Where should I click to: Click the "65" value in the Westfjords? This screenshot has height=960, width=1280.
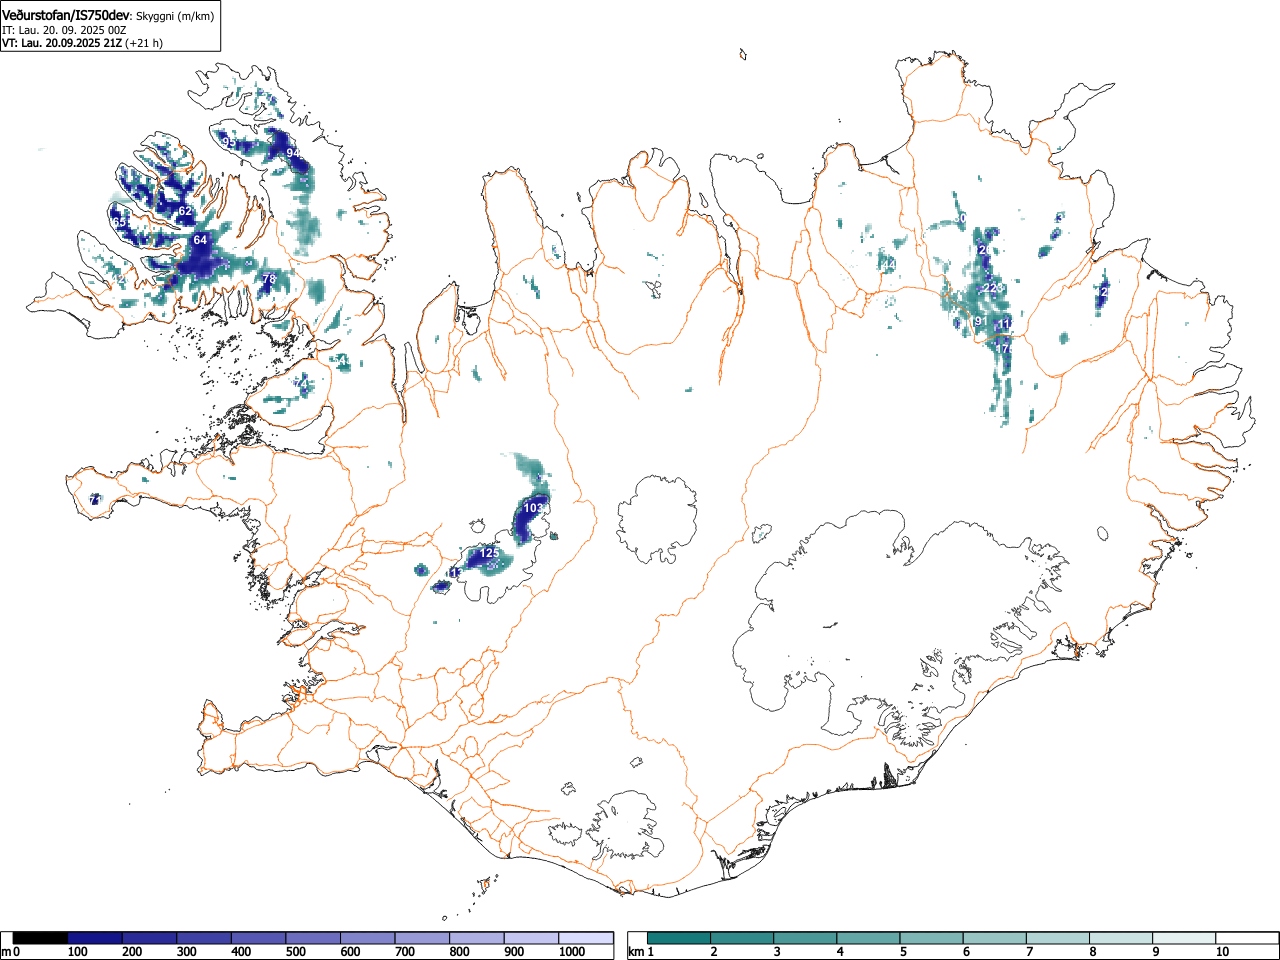(120, 222)
